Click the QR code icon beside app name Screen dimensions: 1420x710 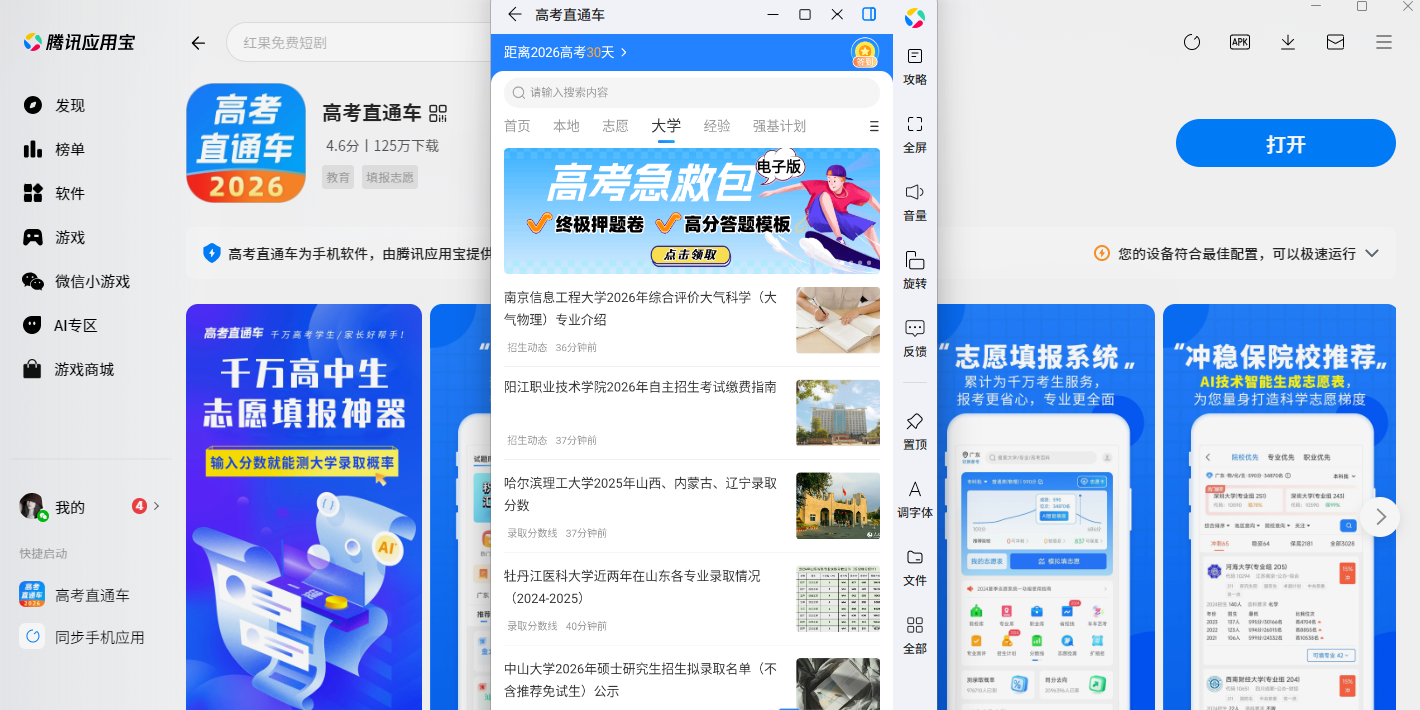pyautogui.click(x=438, y=113)
